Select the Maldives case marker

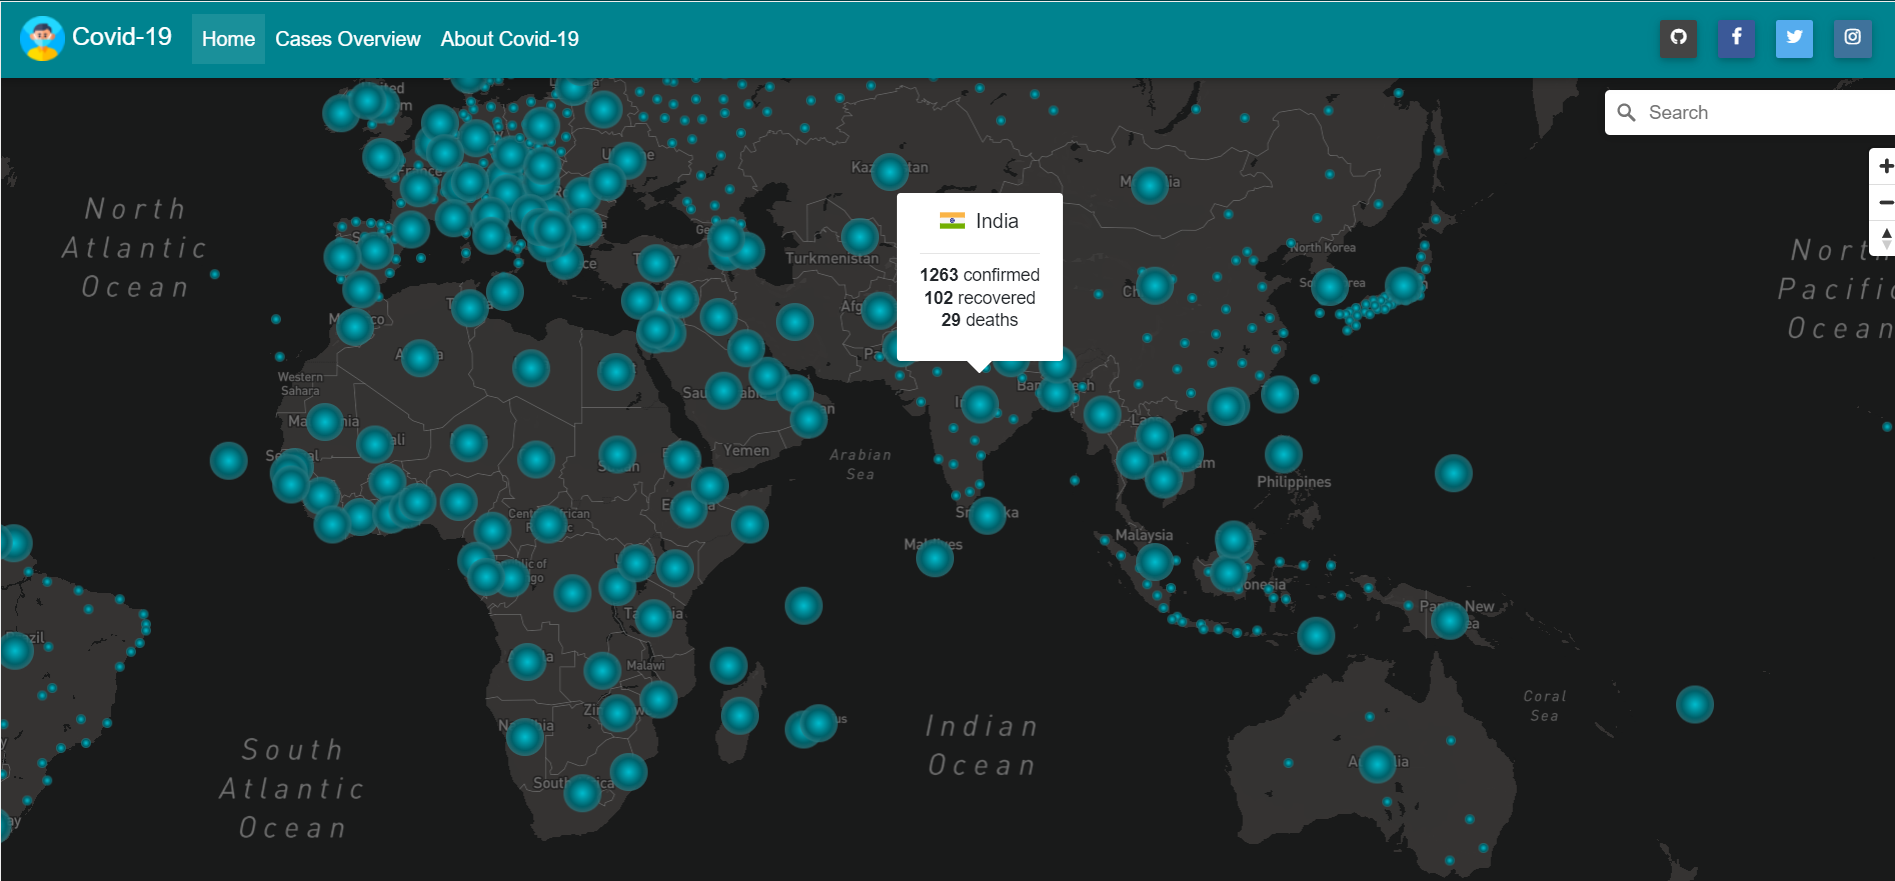[935, 557]
